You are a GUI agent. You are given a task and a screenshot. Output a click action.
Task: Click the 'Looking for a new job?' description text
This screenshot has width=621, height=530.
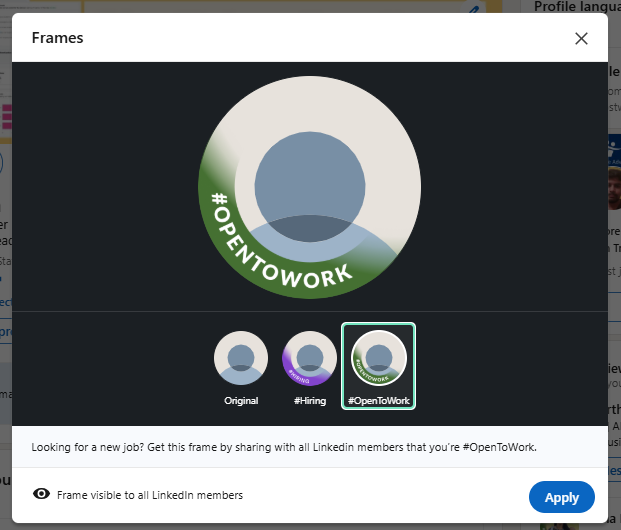[284, 447]
